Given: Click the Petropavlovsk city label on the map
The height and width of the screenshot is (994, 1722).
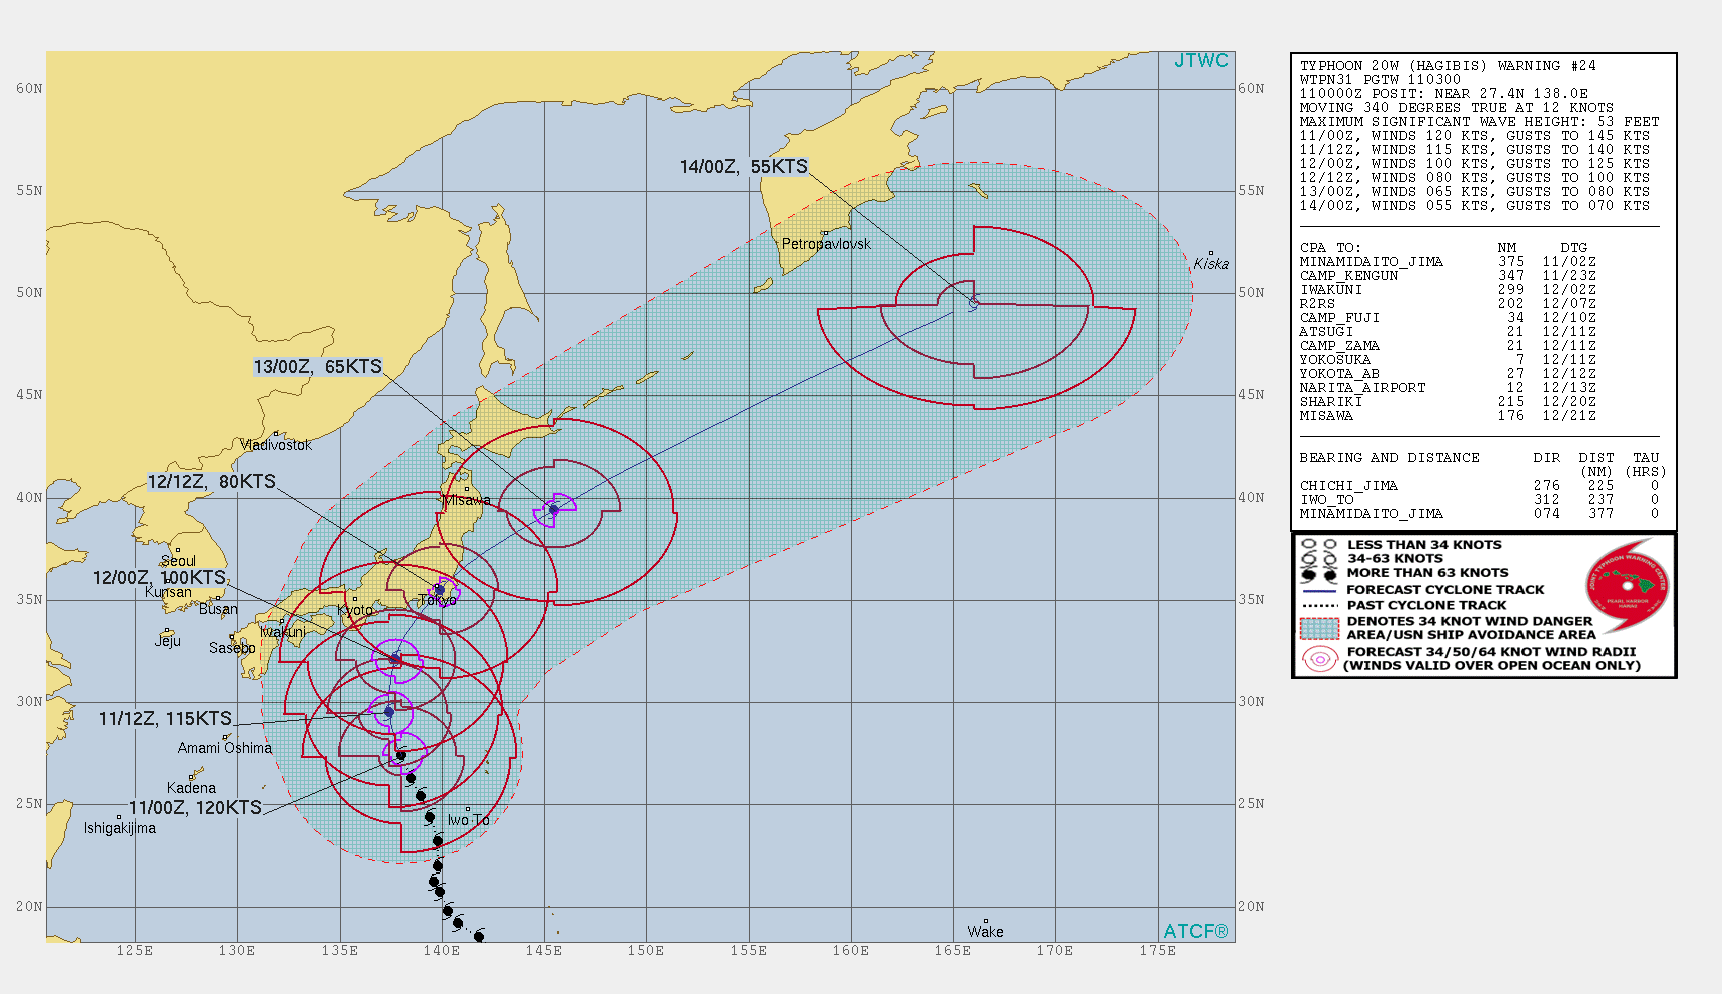Looking at the screenshot, I should [826, 244].
